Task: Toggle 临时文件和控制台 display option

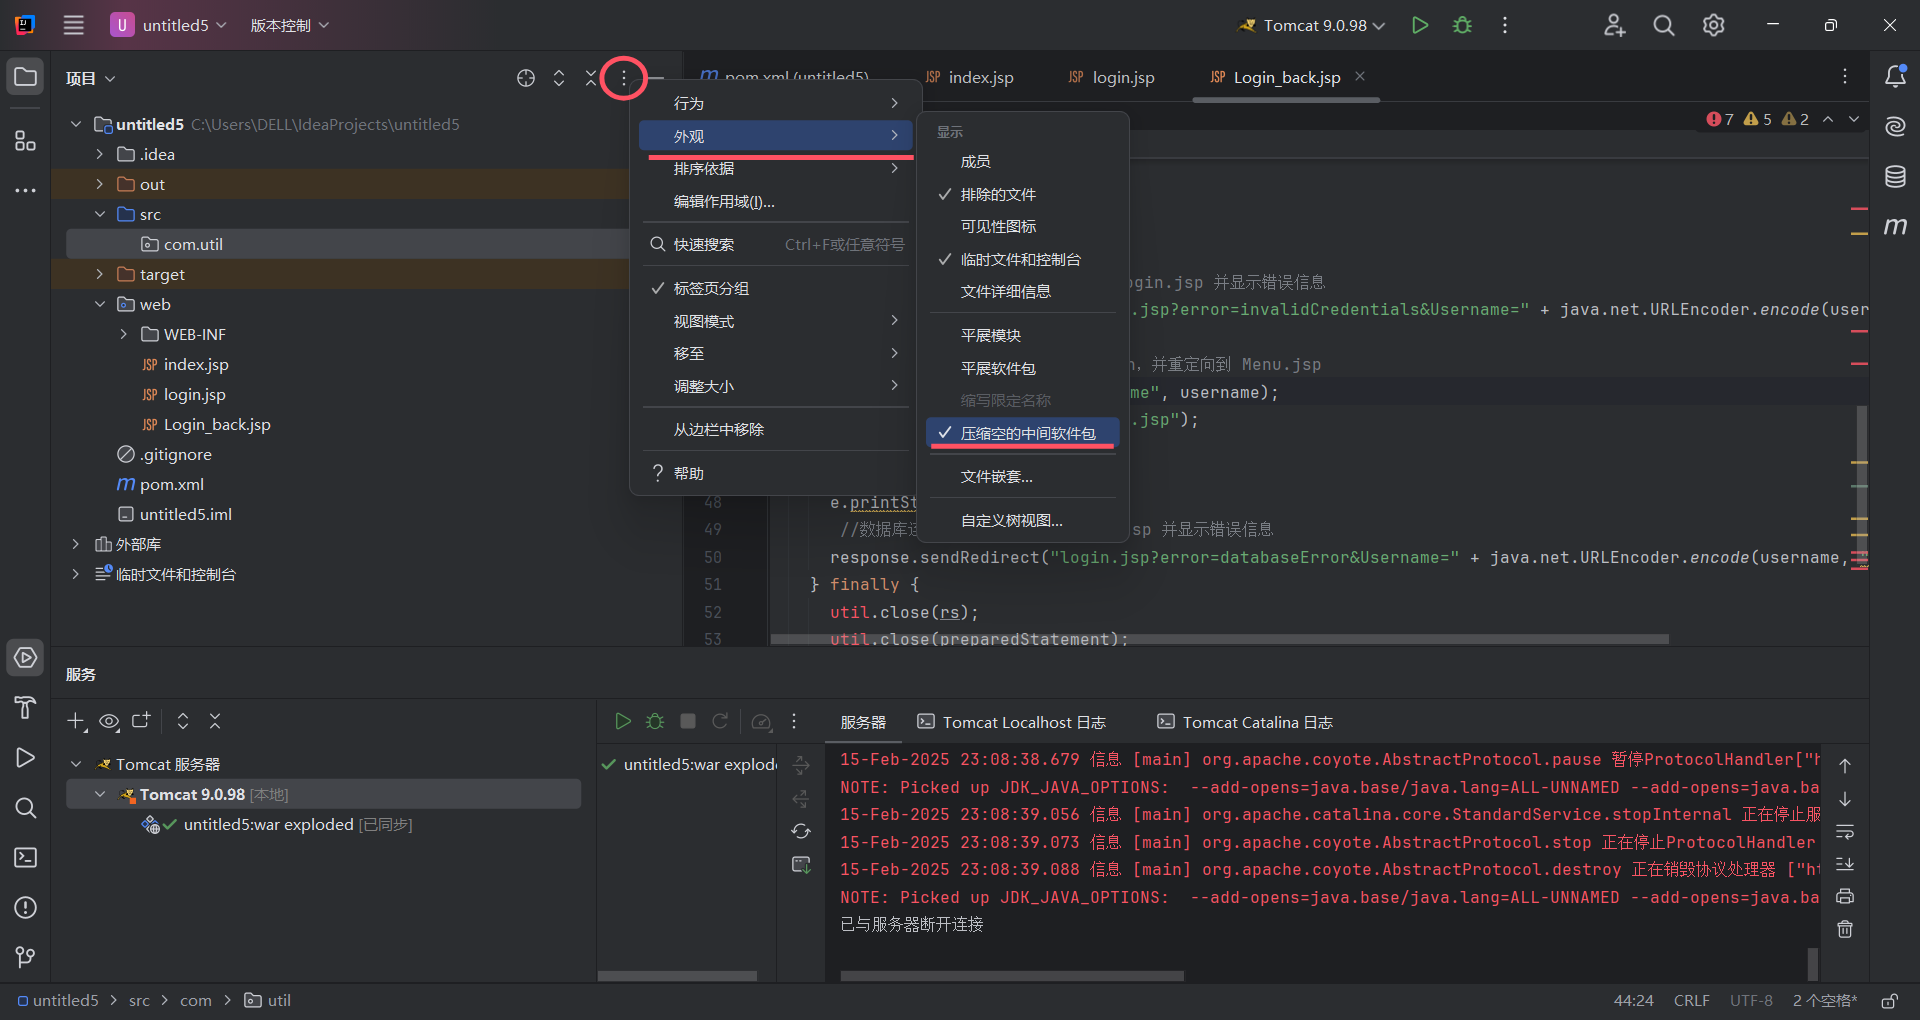Action: 1022,259
